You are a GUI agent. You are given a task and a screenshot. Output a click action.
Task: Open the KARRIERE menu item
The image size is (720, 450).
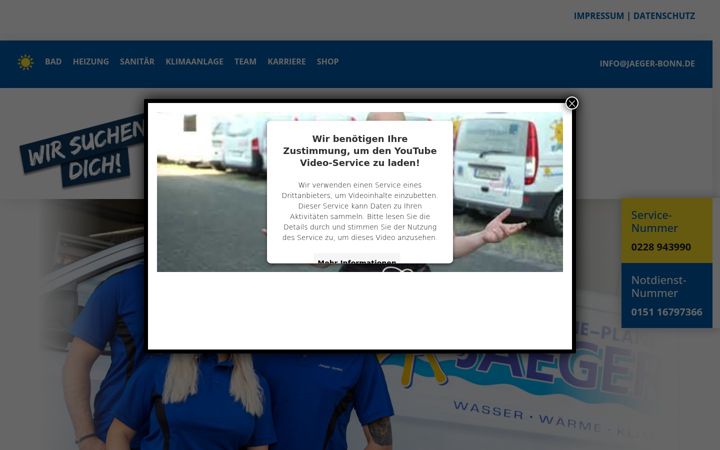coord(287,62)
